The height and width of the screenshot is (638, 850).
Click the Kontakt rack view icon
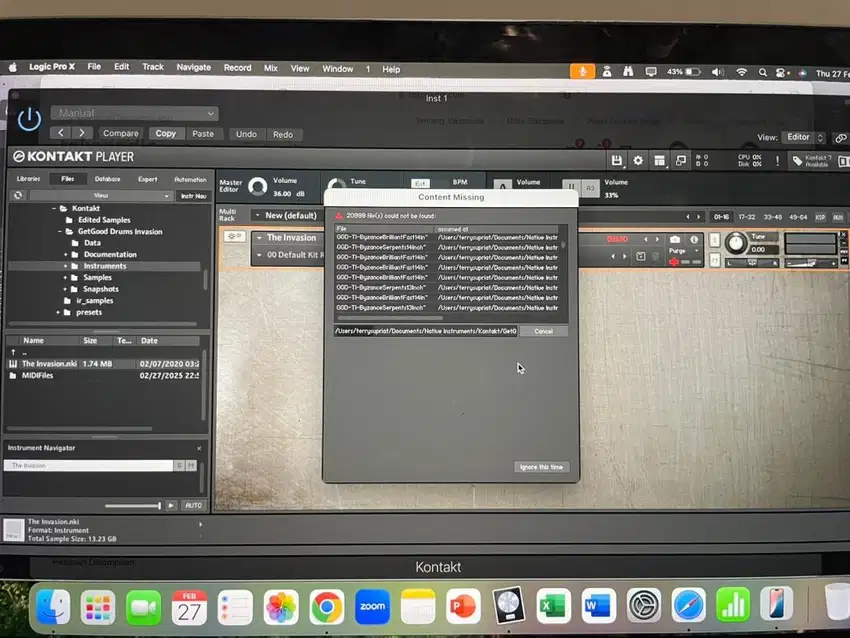[x=659, y=160]
